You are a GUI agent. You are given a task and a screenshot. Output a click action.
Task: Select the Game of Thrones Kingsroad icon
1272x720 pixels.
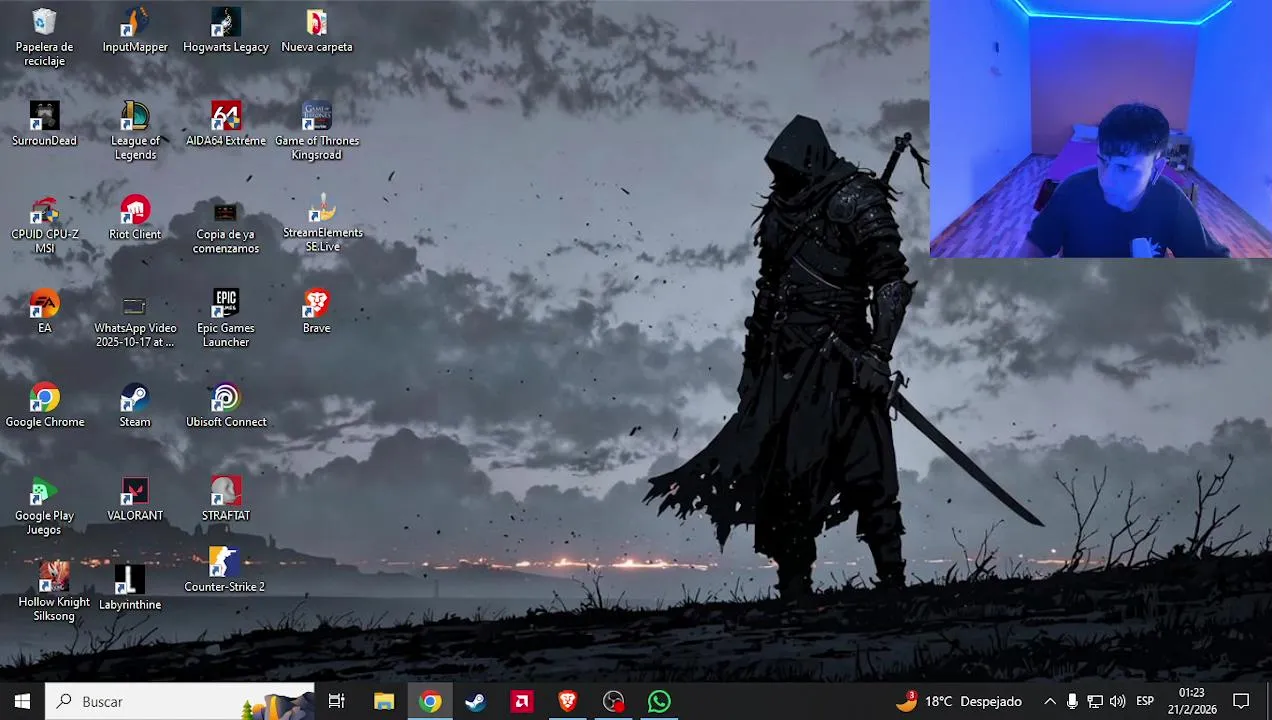tap(316, 131)
